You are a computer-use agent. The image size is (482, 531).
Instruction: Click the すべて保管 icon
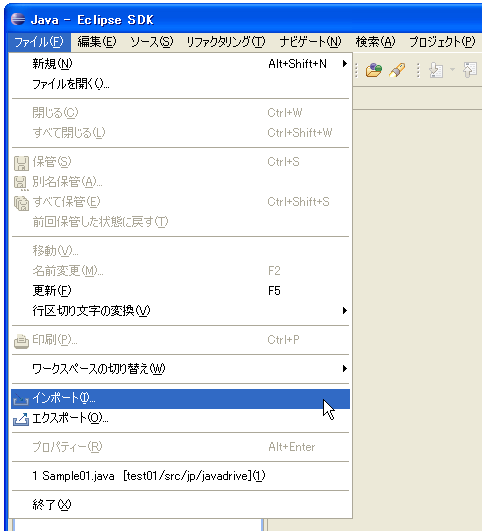tap(21, 203)
